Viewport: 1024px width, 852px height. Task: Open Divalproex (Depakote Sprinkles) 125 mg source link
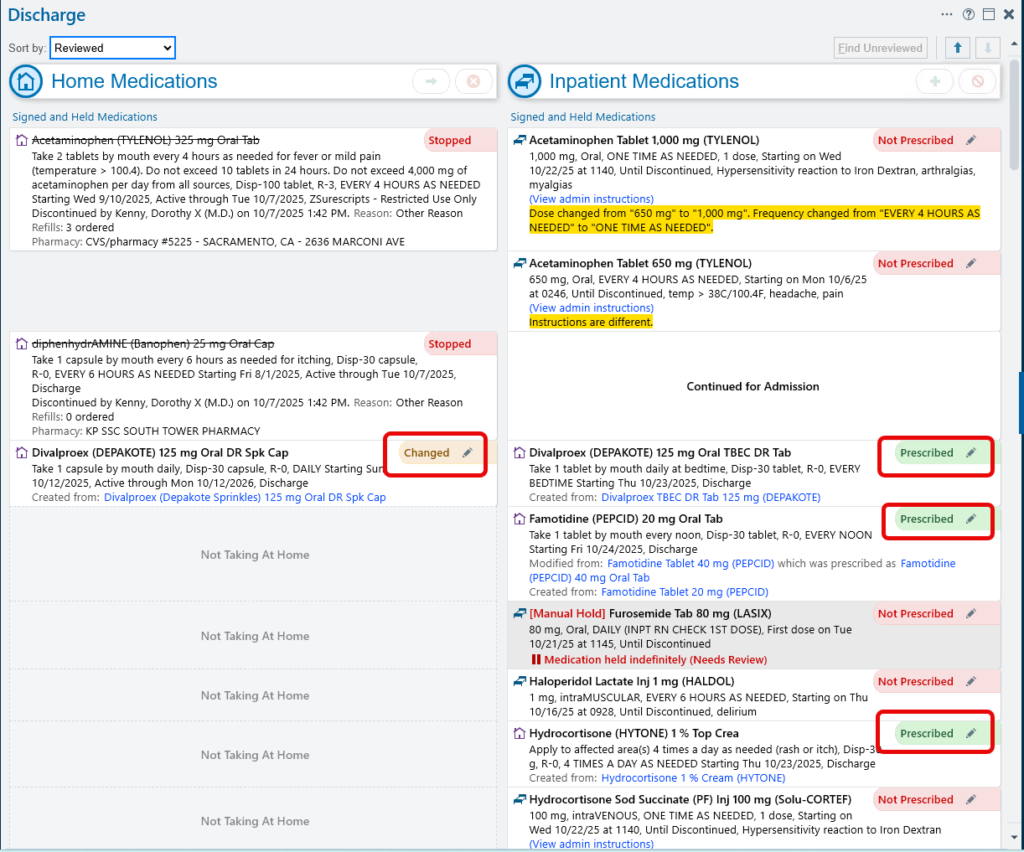(x=245, y=497)
